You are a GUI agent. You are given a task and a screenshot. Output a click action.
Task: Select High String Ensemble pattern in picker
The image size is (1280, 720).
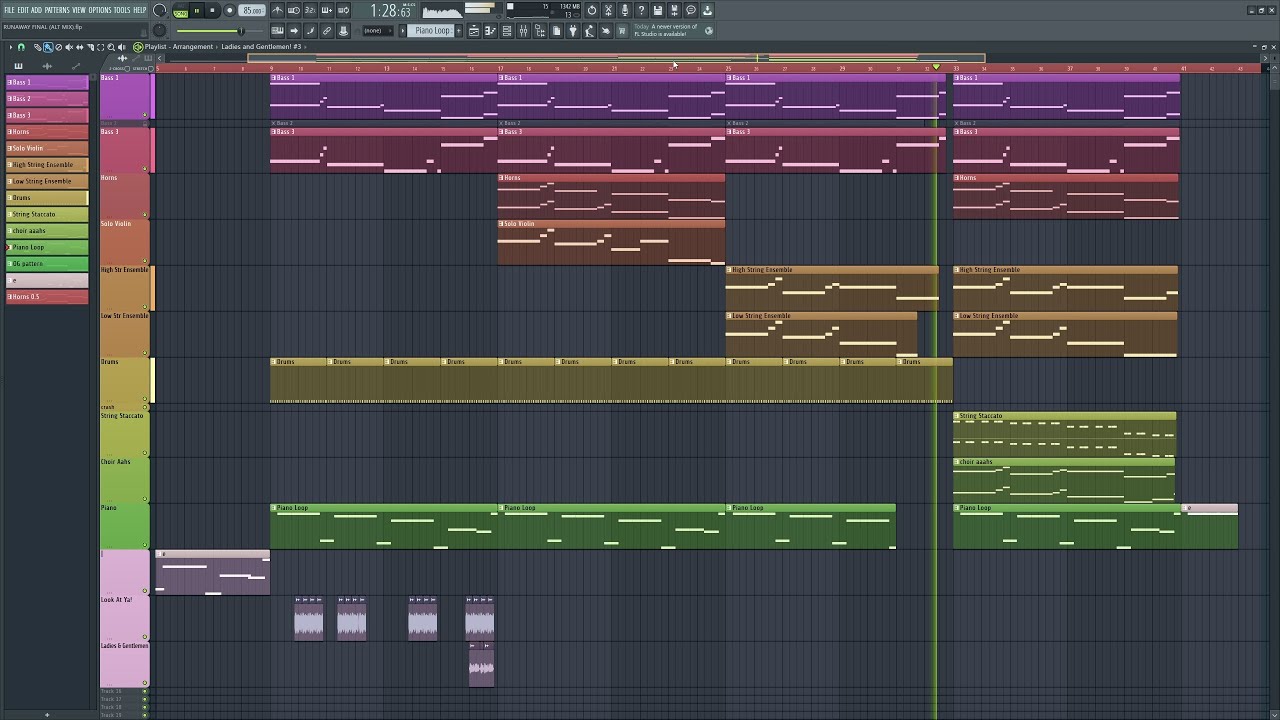click(47, 164)
